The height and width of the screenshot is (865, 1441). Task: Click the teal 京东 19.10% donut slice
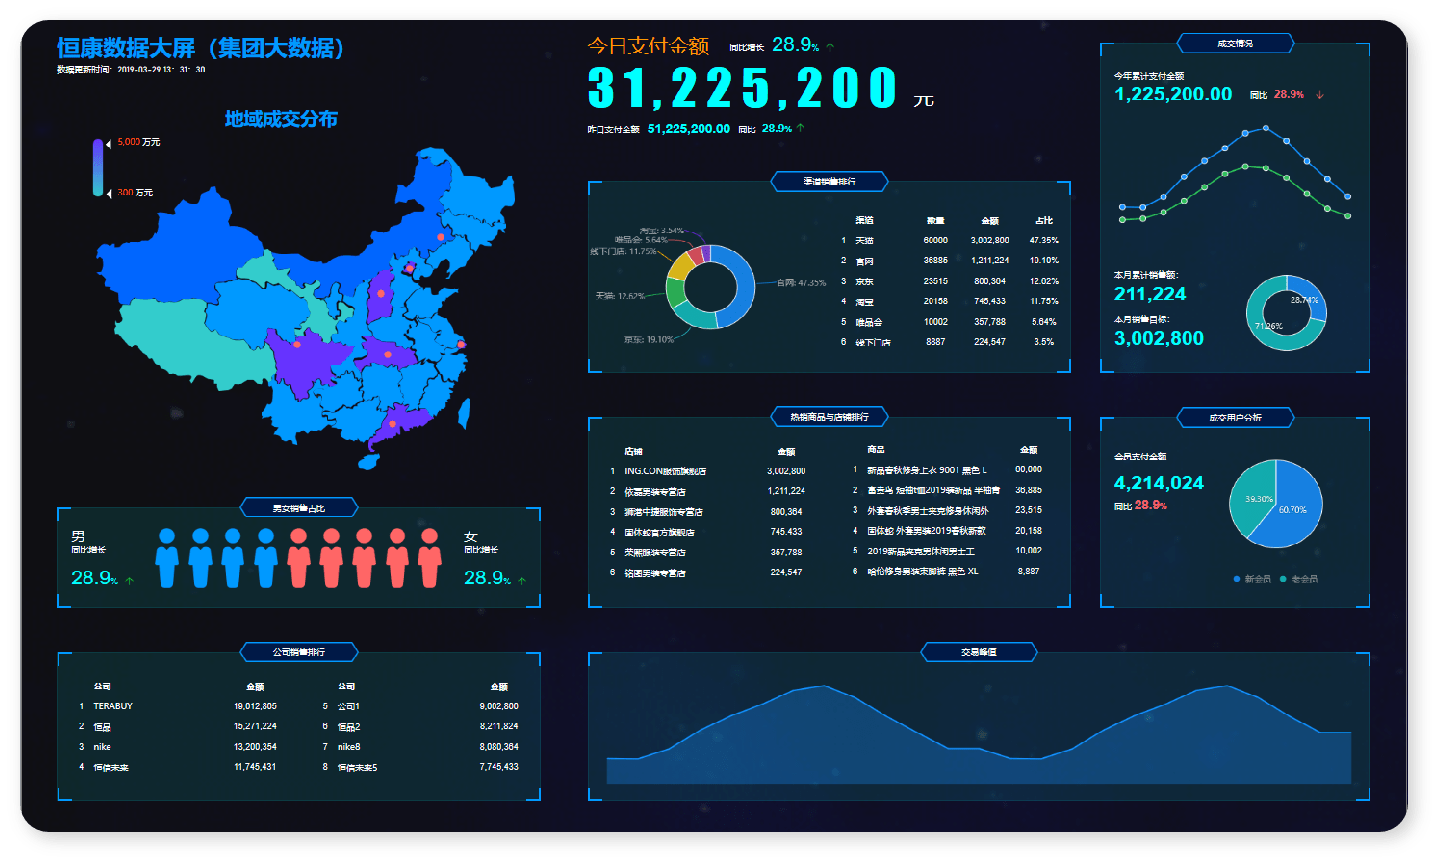[696, 318]
